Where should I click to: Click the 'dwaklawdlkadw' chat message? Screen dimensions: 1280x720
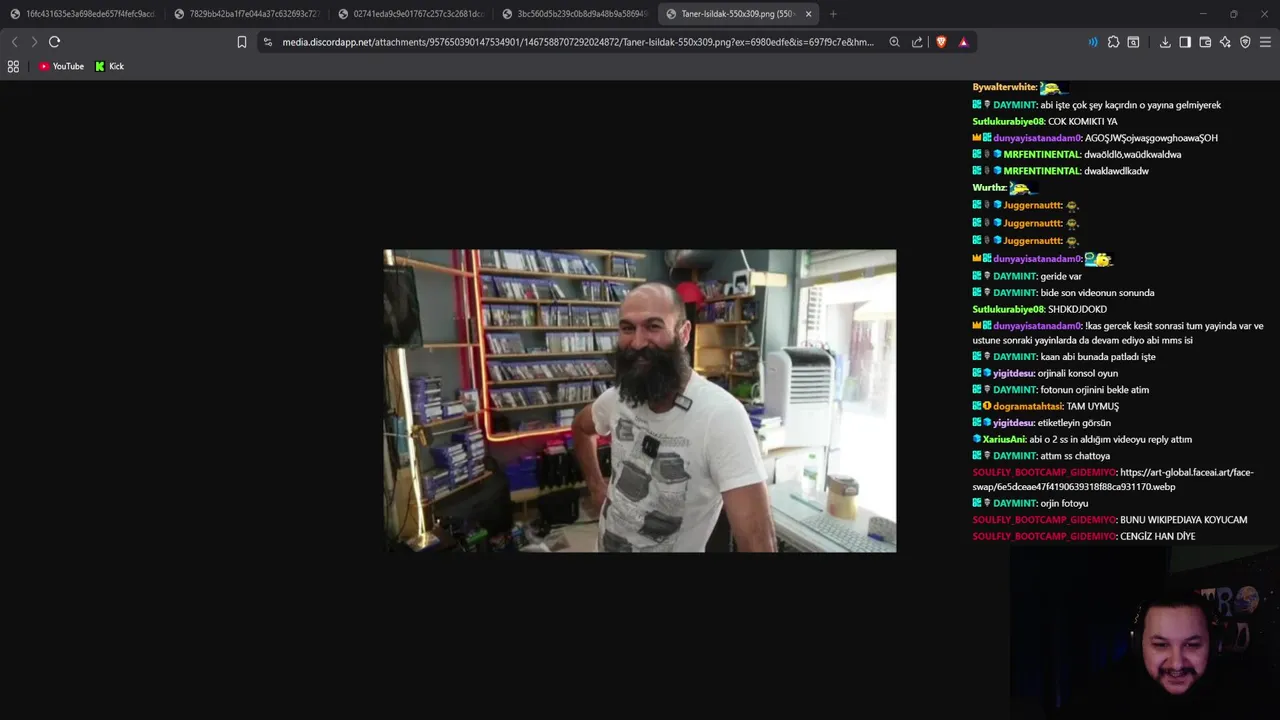[x=1116, y=171]
